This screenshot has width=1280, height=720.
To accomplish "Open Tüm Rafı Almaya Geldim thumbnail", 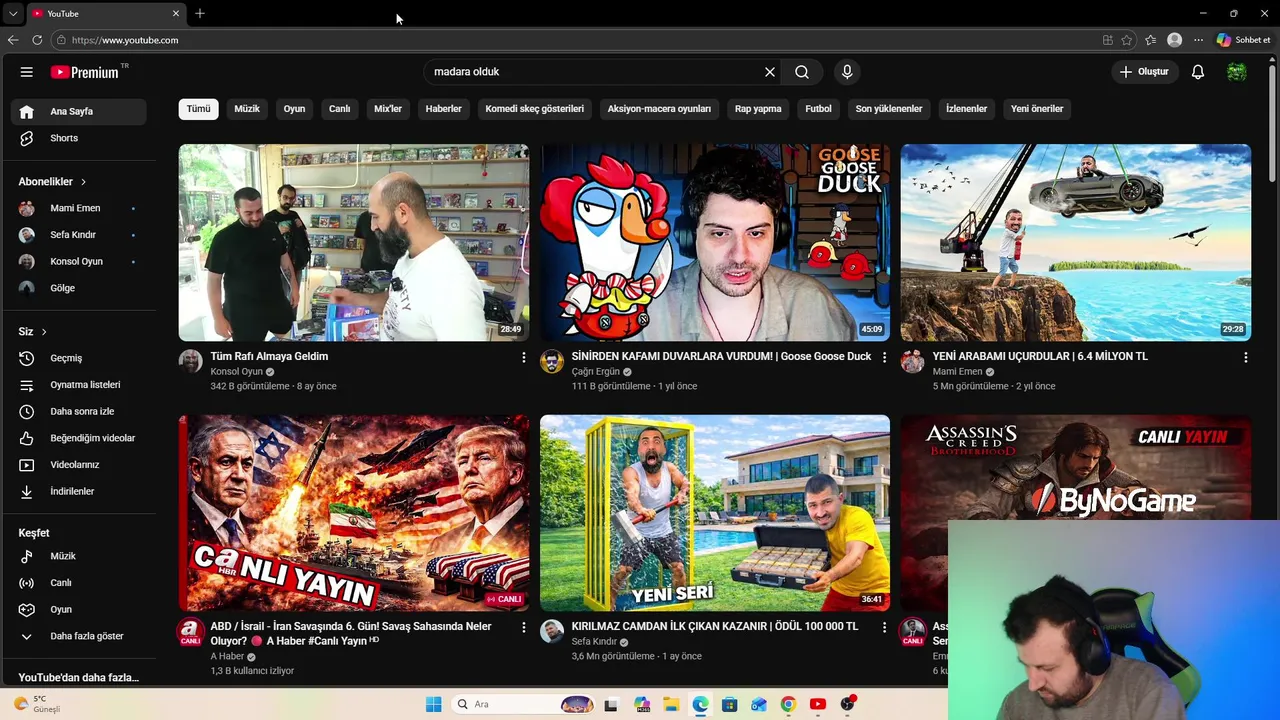I will coord(354,243).
